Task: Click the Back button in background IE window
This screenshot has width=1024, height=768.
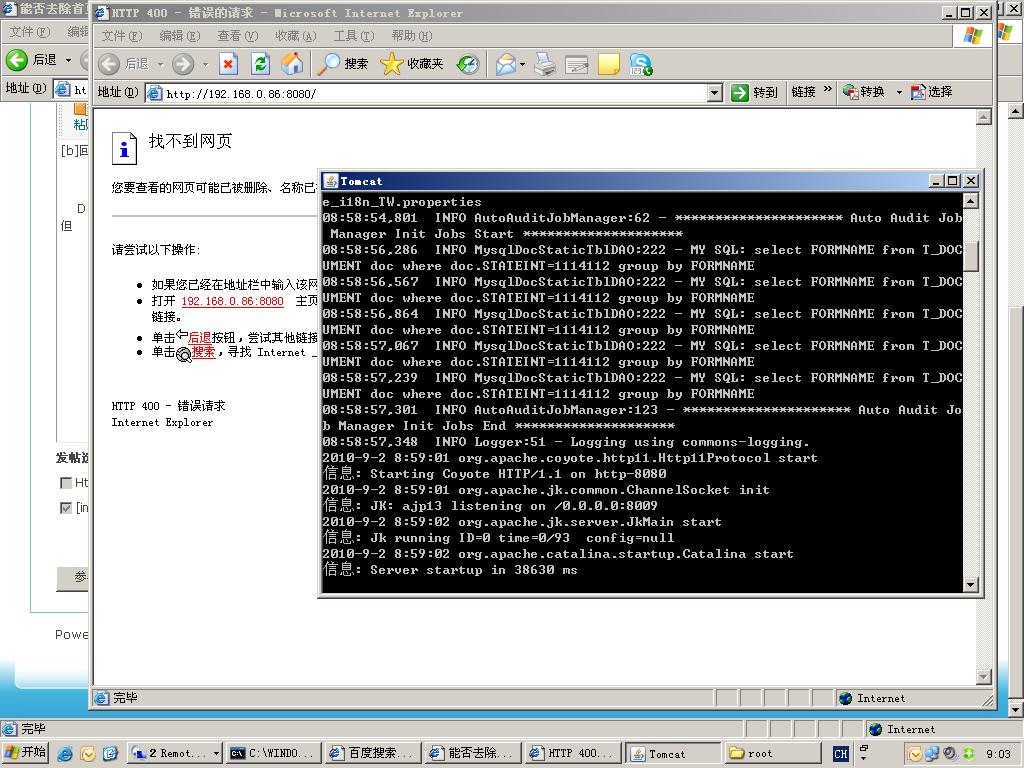Action: coord(32,60)
